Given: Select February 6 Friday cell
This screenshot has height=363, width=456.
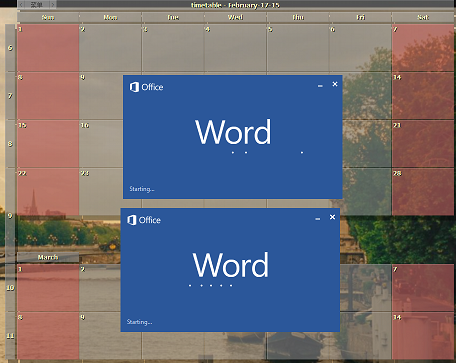Looking at the screenshot, I should [360, 48].
